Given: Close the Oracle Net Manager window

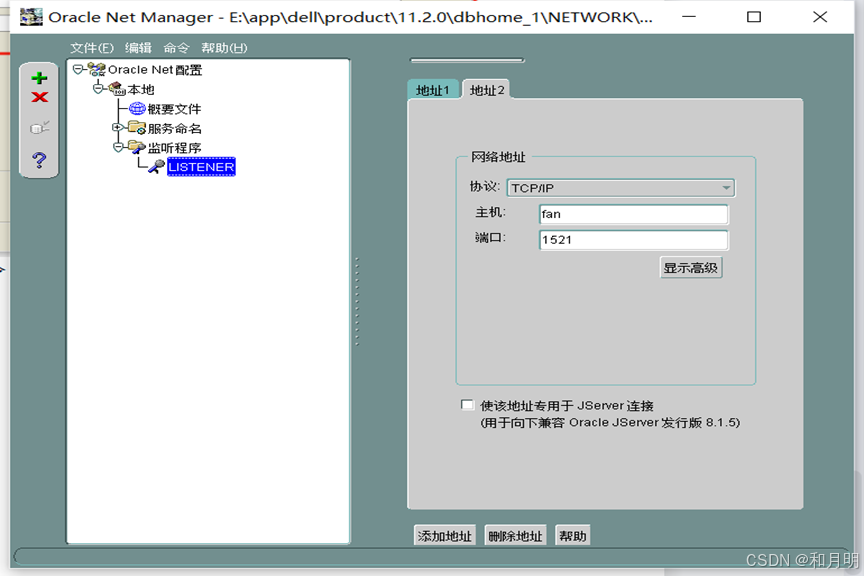Looking at the screenshot, I should point(820,17).
